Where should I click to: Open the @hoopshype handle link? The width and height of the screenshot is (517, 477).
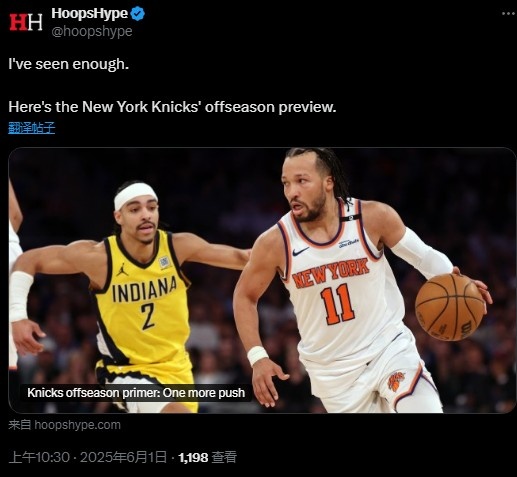pos(92,31)
